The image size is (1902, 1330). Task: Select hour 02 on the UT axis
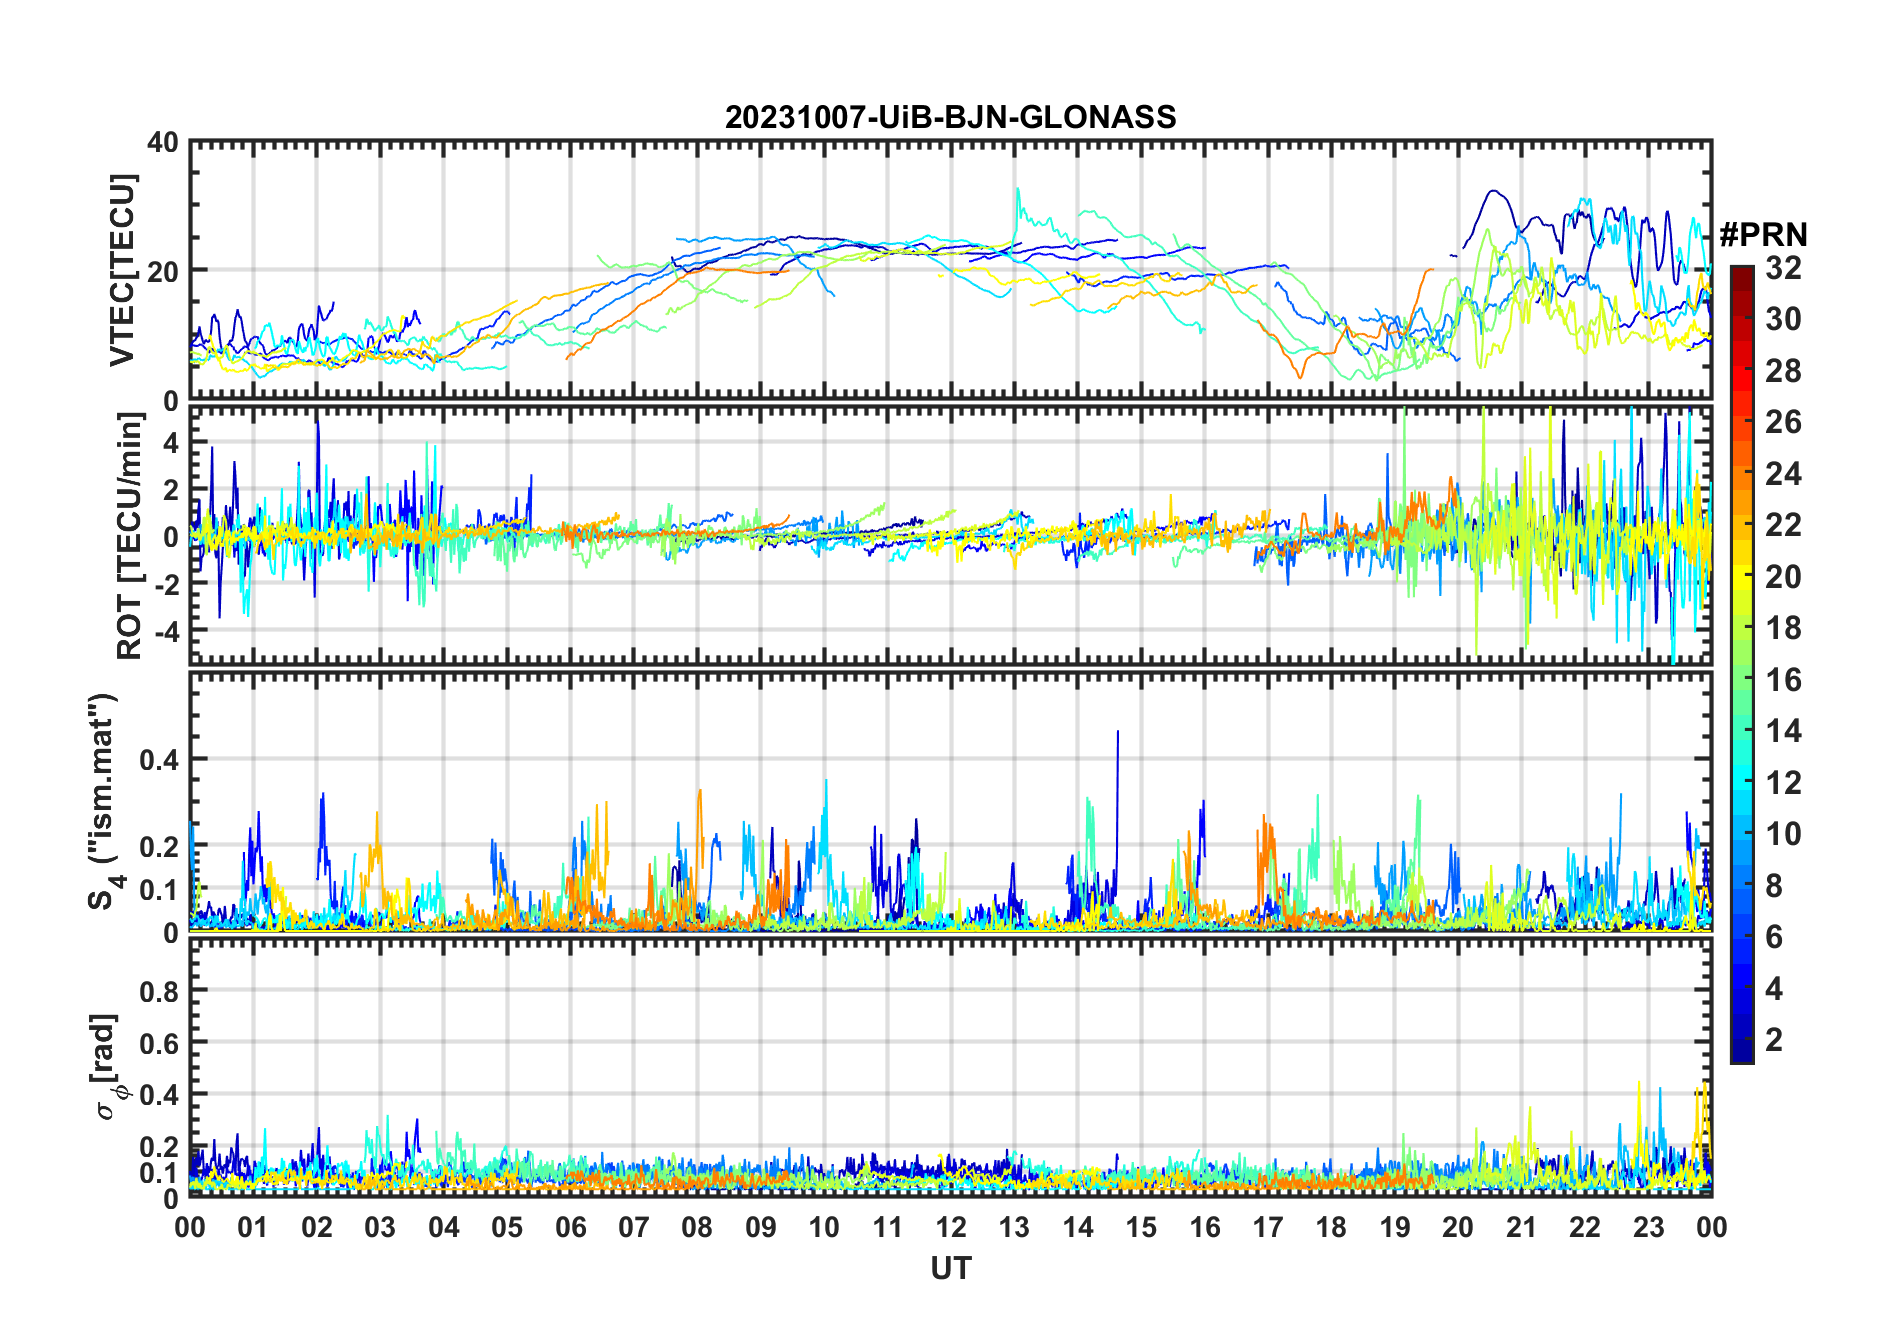pos(317,1227)
